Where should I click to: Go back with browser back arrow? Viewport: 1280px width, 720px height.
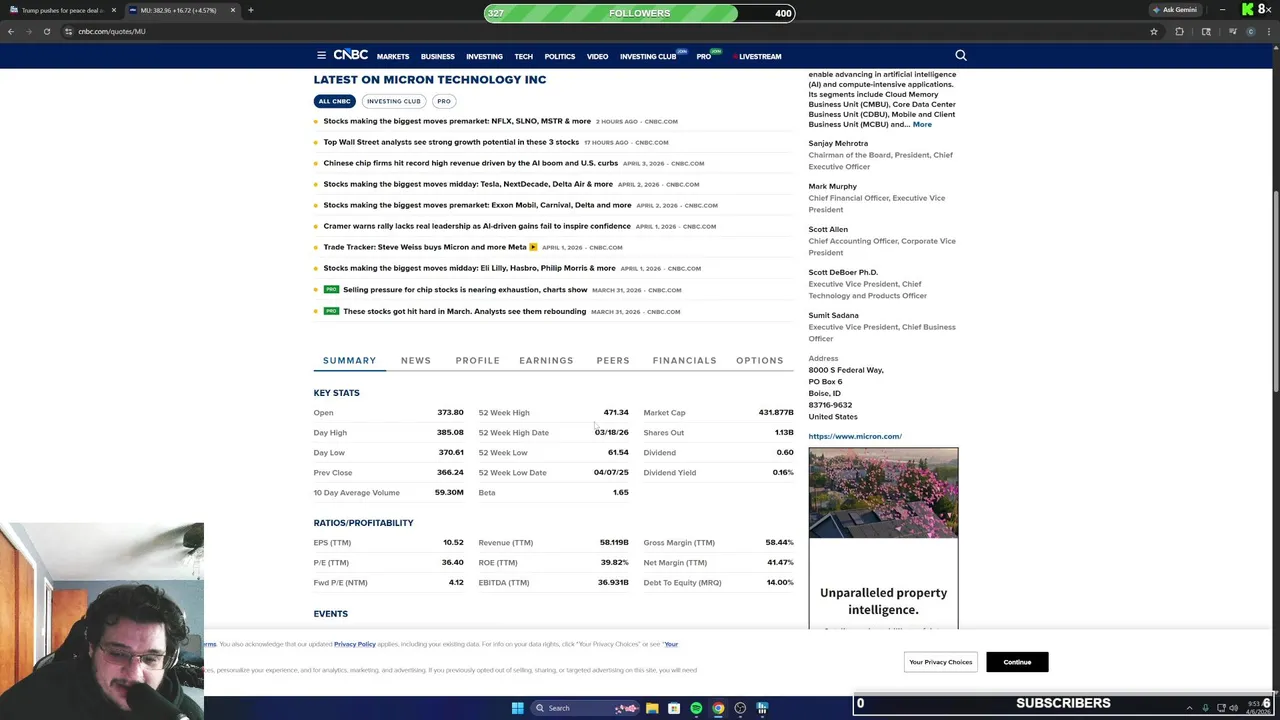point(11,31)
